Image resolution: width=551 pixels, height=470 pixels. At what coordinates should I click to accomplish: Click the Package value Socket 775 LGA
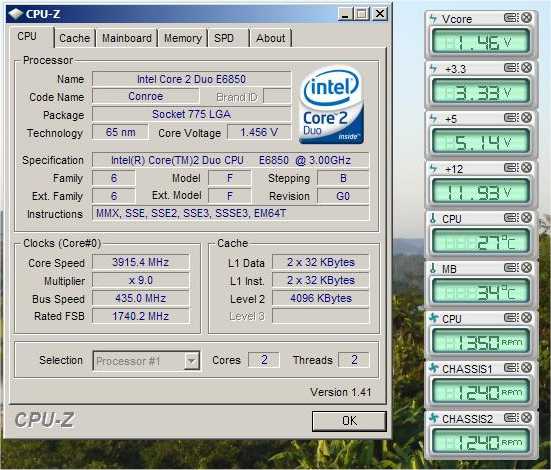pos(192,114)
